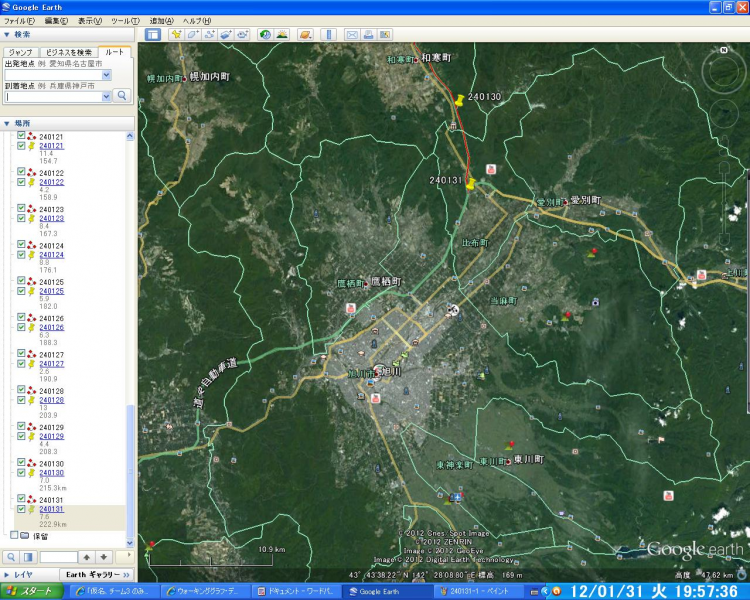Check the 保留 folder checkbox
Screen dimensions: 750x600
[x=14, y=535]
